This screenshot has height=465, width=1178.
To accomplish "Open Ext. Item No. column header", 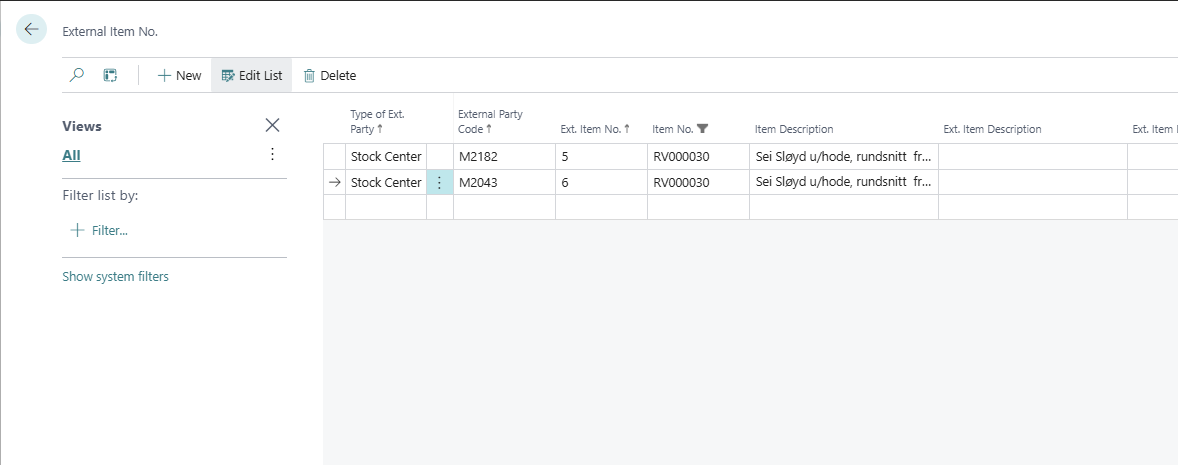I will coord(594,129).
